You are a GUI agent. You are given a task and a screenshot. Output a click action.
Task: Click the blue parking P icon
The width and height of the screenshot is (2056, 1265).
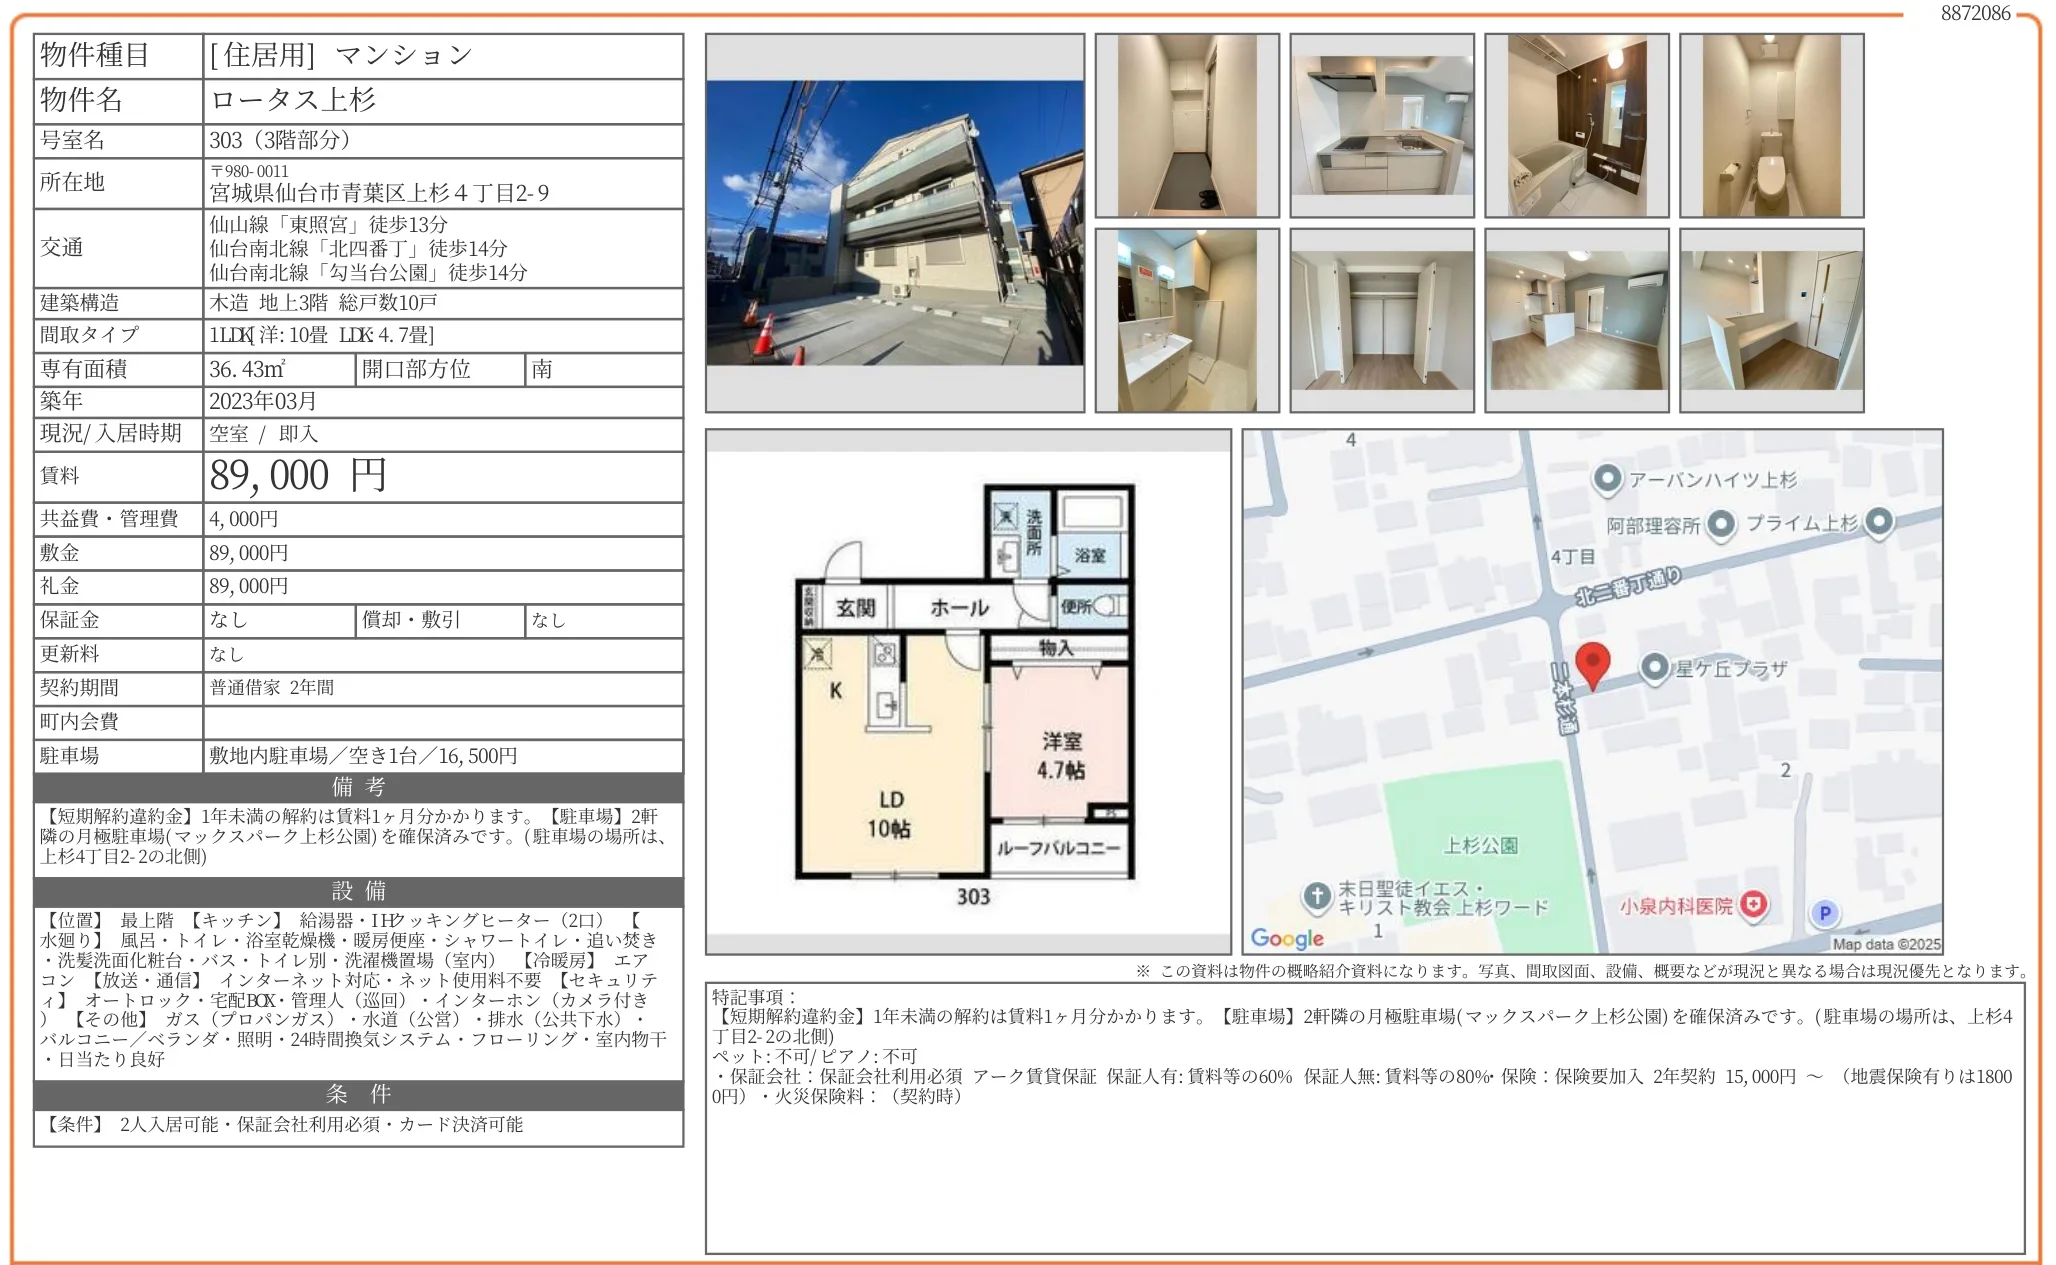[x=1825, y=913]
